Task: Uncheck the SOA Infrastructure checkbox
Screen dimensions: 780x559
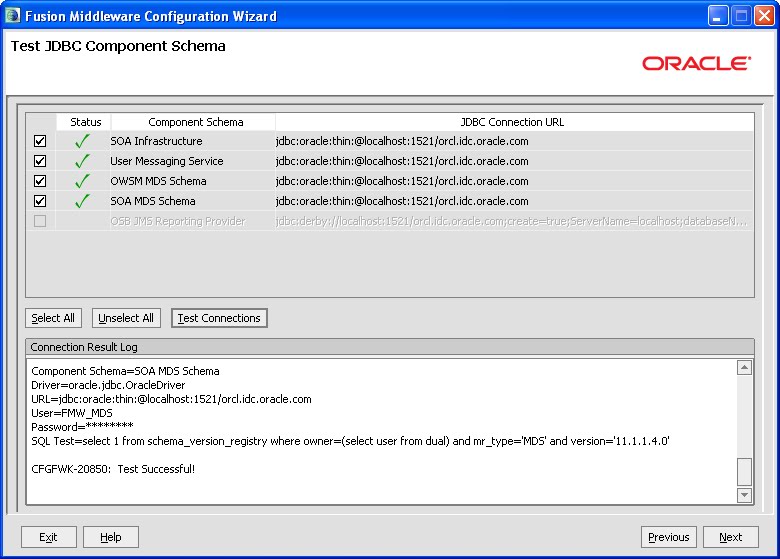Action: (x=40, y=141)
